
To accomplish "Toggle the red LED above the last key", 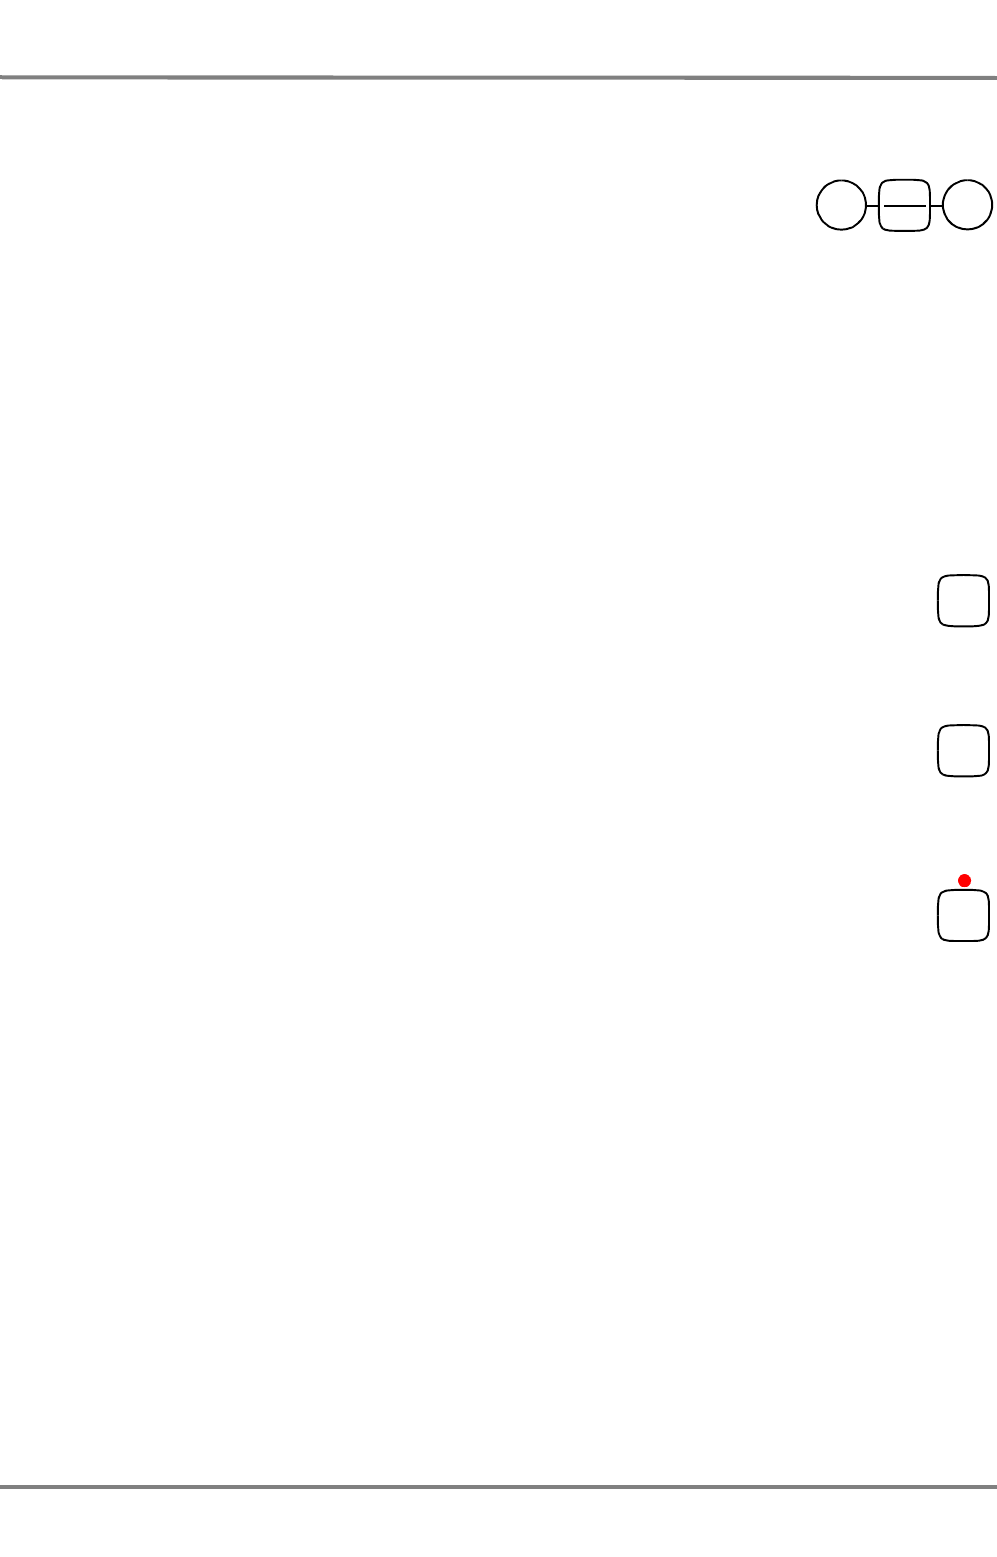I will click(x=964, y=880).
